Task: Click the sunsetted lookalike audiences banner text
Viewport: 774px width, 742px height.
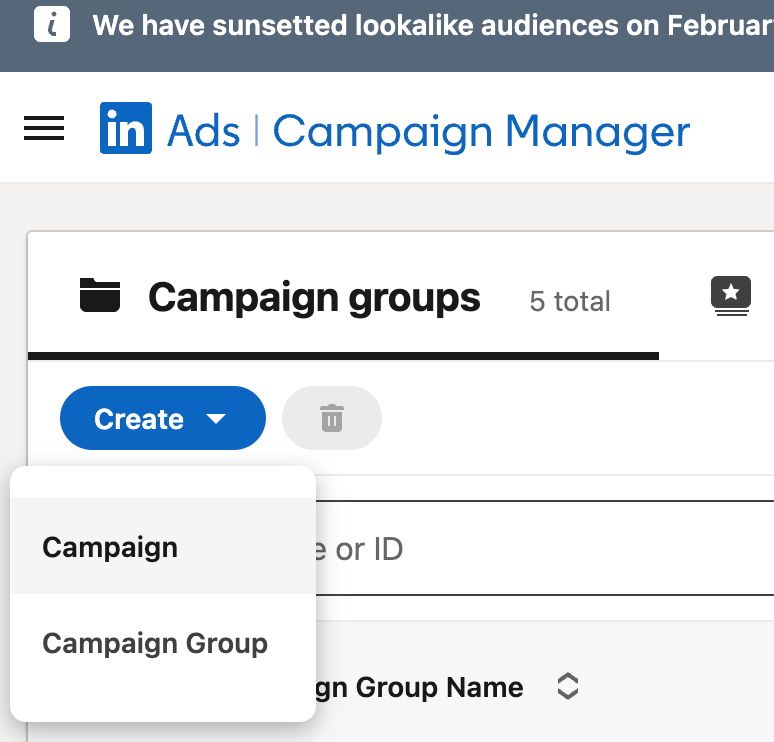Action: click(430, 25)
